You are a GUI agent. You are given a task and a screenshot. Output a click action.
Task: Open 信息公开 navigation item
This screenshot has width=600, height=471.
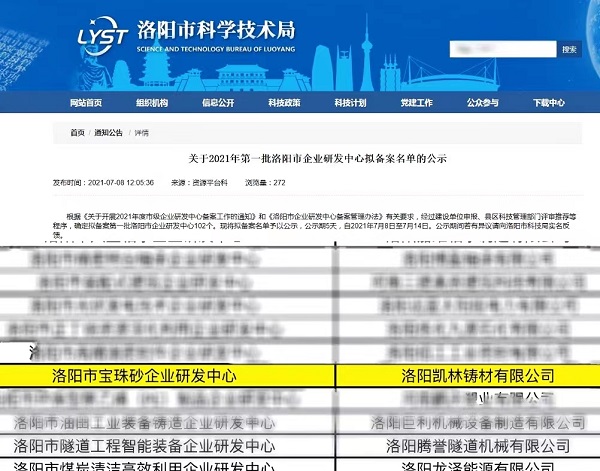pyautogui.click(x=218, y=103)
